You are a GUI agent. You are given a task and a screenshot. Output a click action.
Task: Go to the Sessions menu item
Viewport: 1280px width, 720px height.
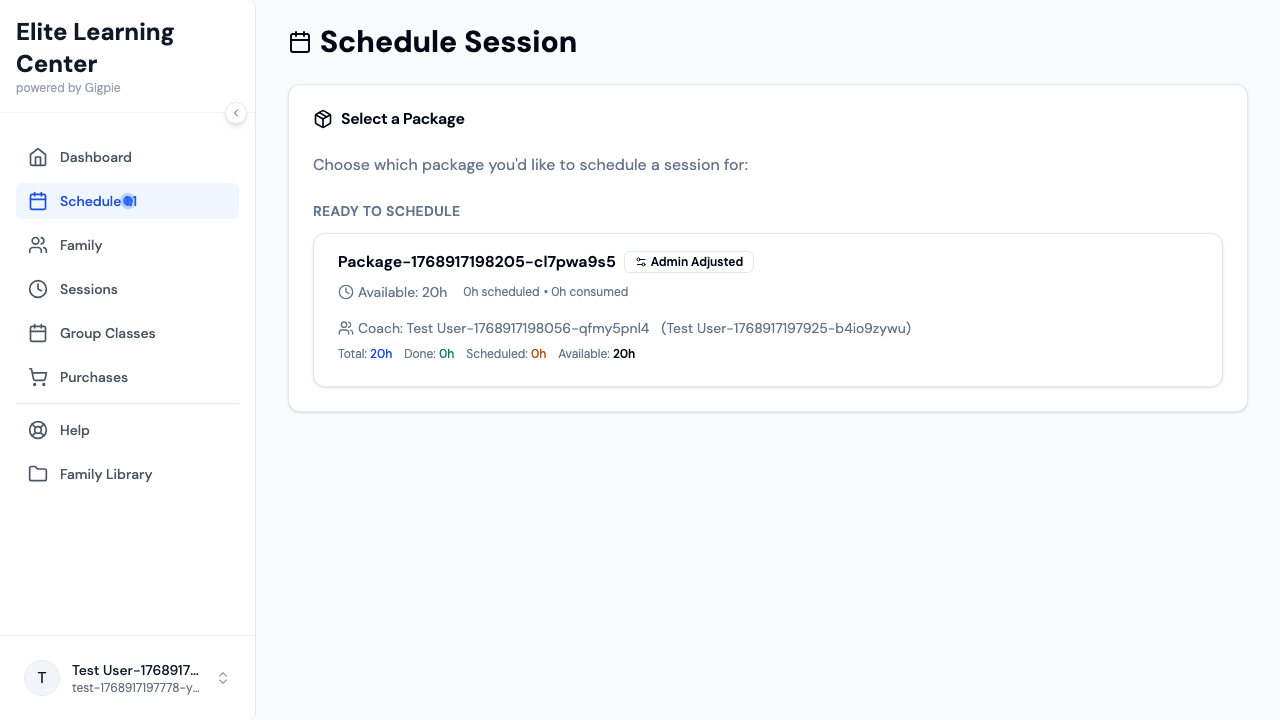[x=89, y=289]
